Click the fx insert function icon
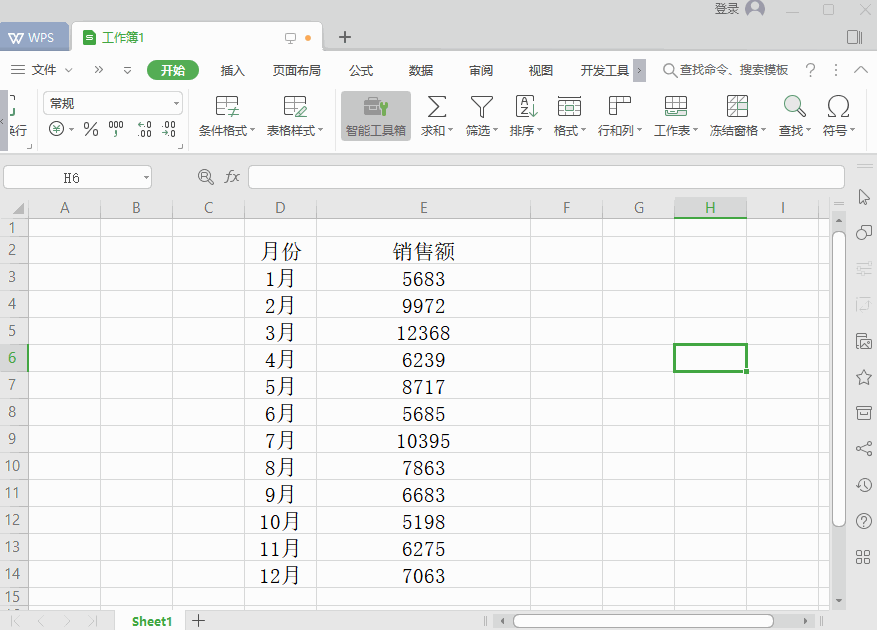This screenshot has height=630, width=877. tap(232, 176)
